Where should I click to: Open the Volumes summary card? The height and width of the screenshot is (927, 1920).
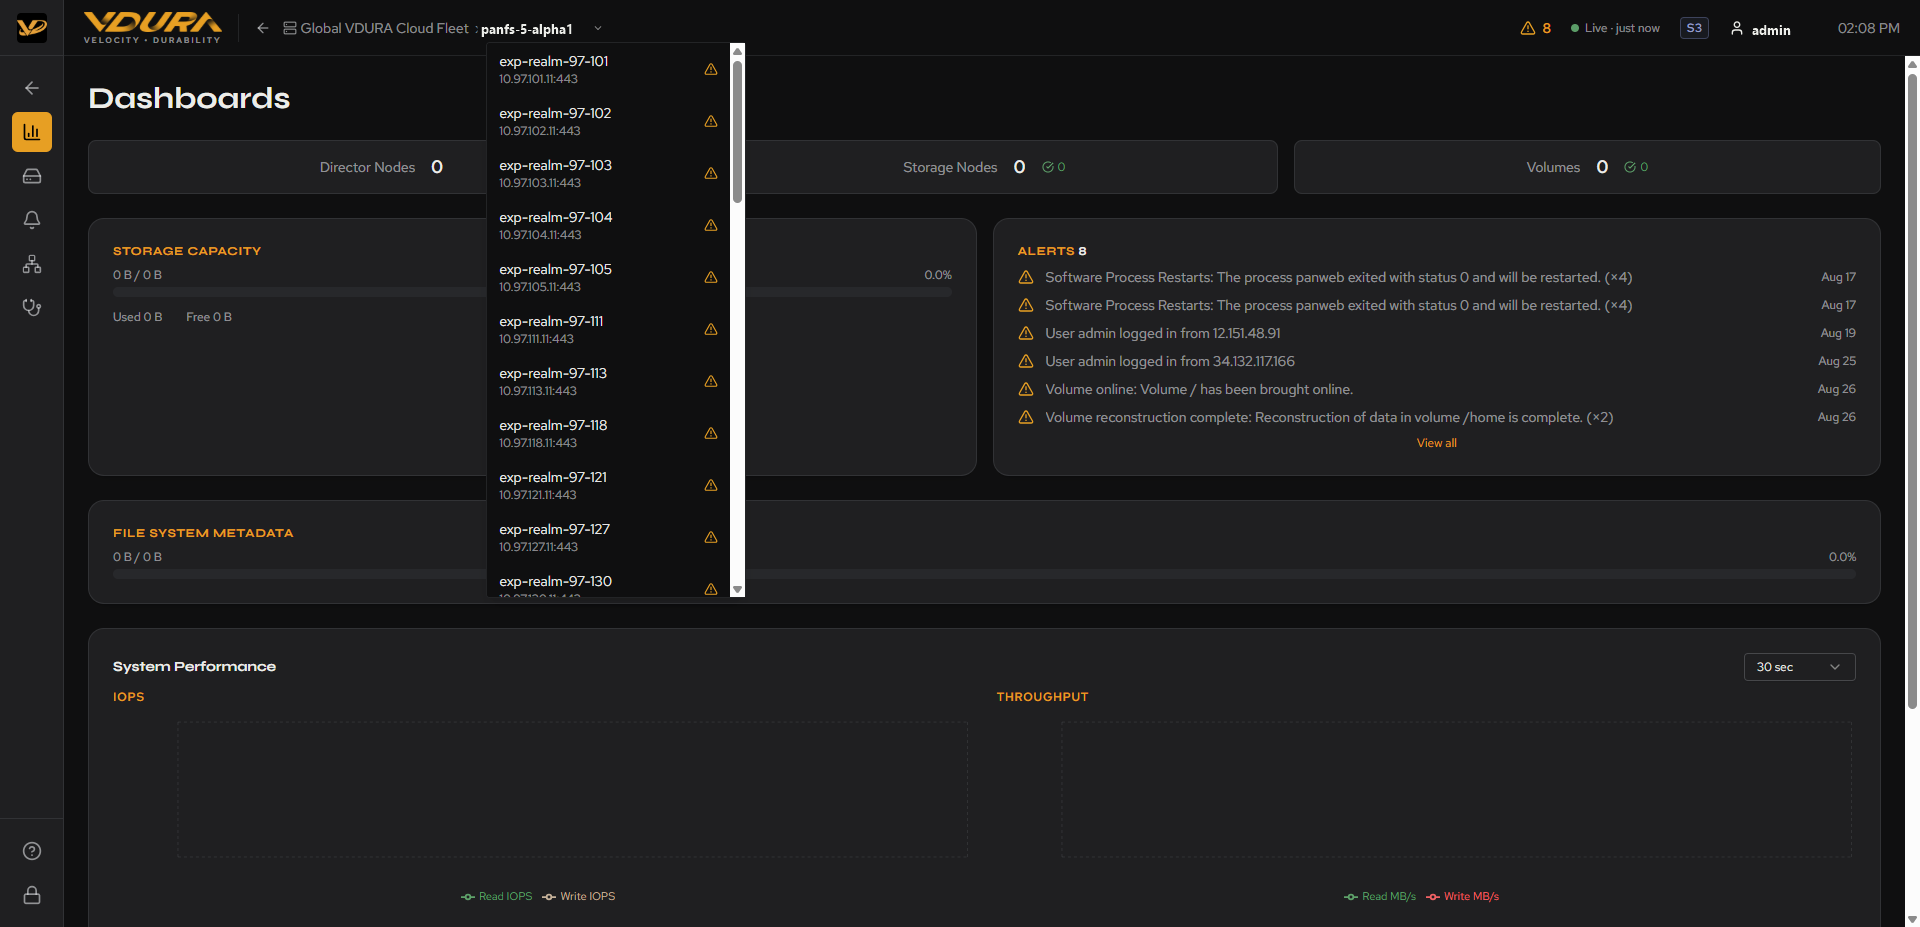click(1587, 167)
